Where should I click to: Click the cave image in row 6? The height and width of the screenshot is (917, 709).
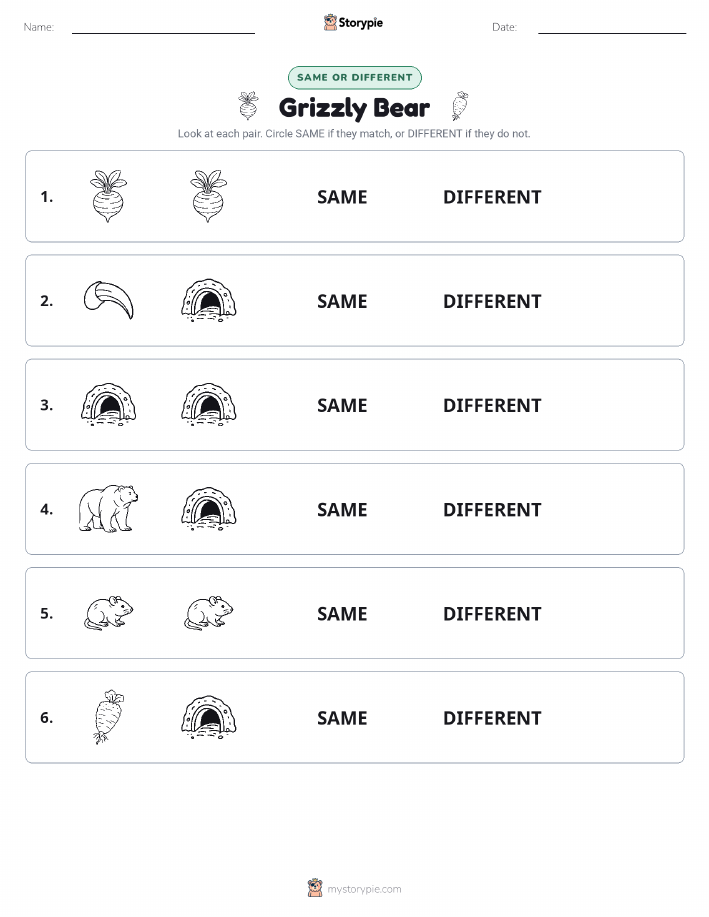pyautogui.click(x=209, y=717)
